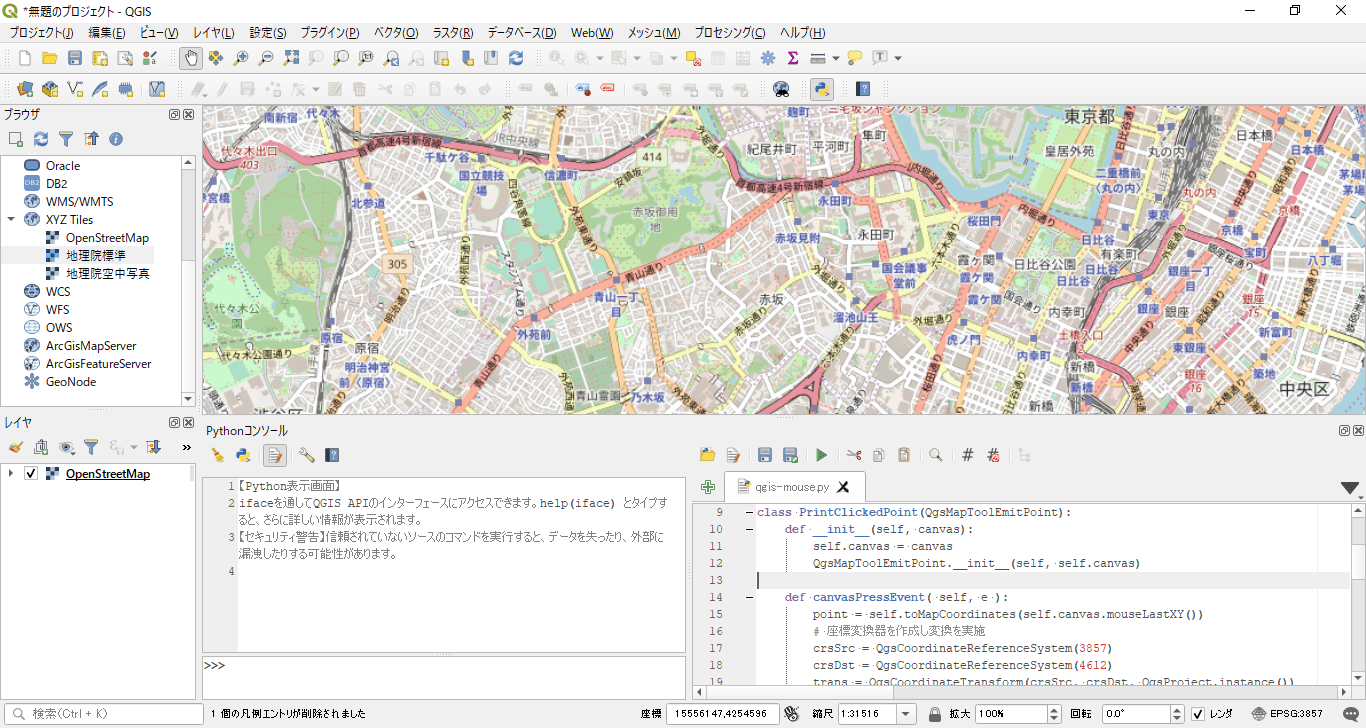
Task: Open project using the yellow folder icon
Action: point(49,58)
